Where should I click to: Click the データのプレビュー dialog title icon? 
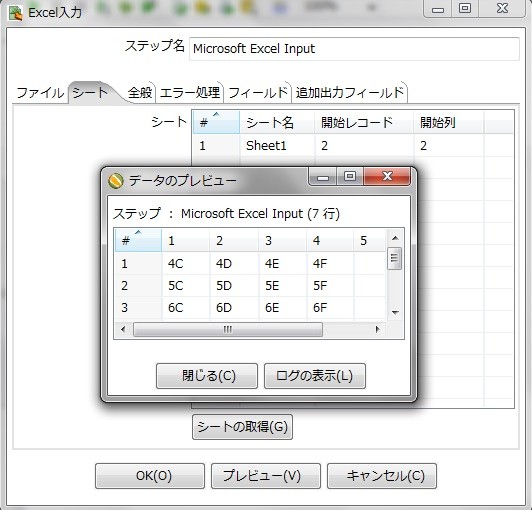tap(115, 181)
